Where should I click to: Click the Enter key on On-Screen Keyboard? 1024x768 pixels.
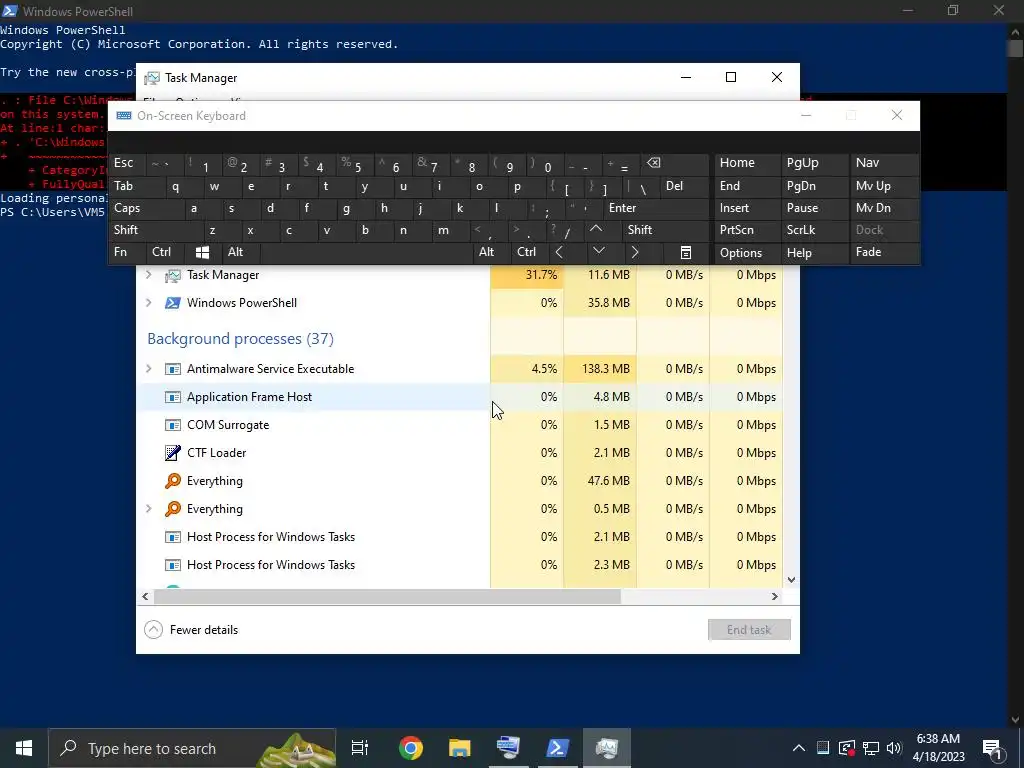pos(656,208)
